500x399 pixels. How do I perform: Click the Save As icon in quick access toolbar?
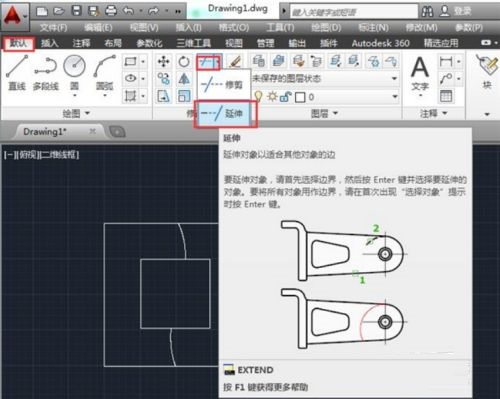(x=94, y=11)
